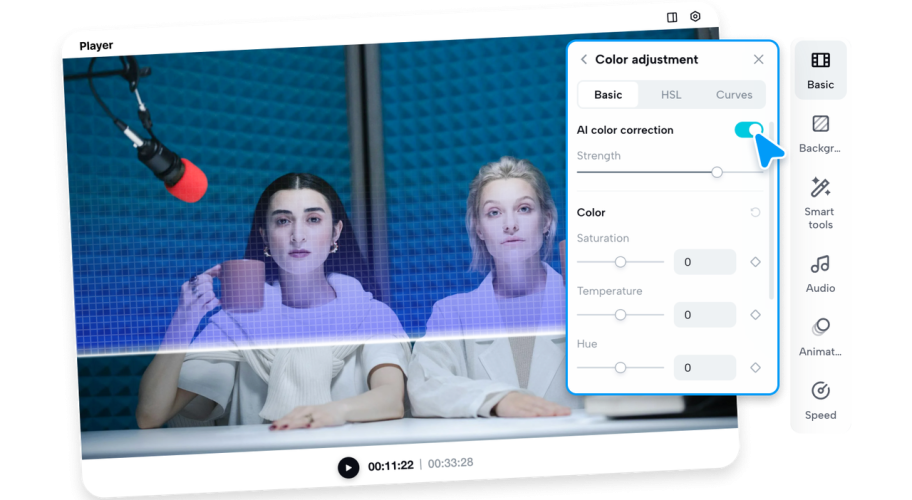Add keyframe diamond for Hue
This screenshot has width=912, height=500.
pyautogui.click(x=755, y=368)
